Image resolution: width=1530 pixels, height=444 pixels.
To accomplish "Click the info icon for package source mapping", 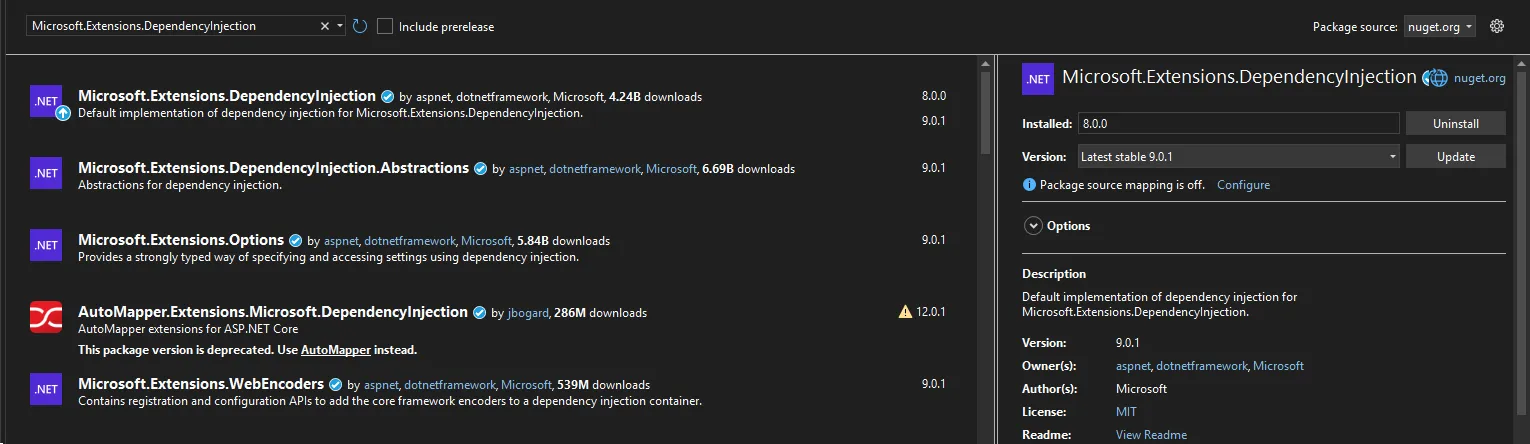I will click(1029, 185).
